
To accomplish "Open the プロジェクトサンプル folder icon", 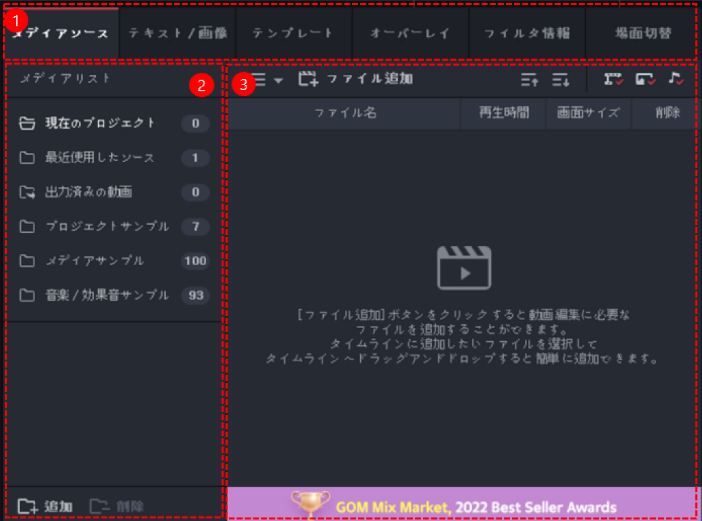I will pyautogui.click(x=28, y=226).
